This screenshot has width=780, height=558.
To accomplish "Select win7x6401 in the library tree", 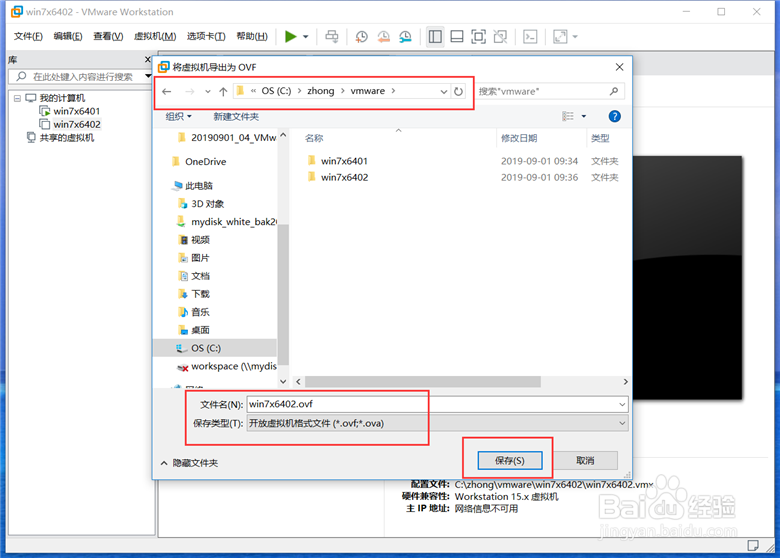I will [77, 111].
